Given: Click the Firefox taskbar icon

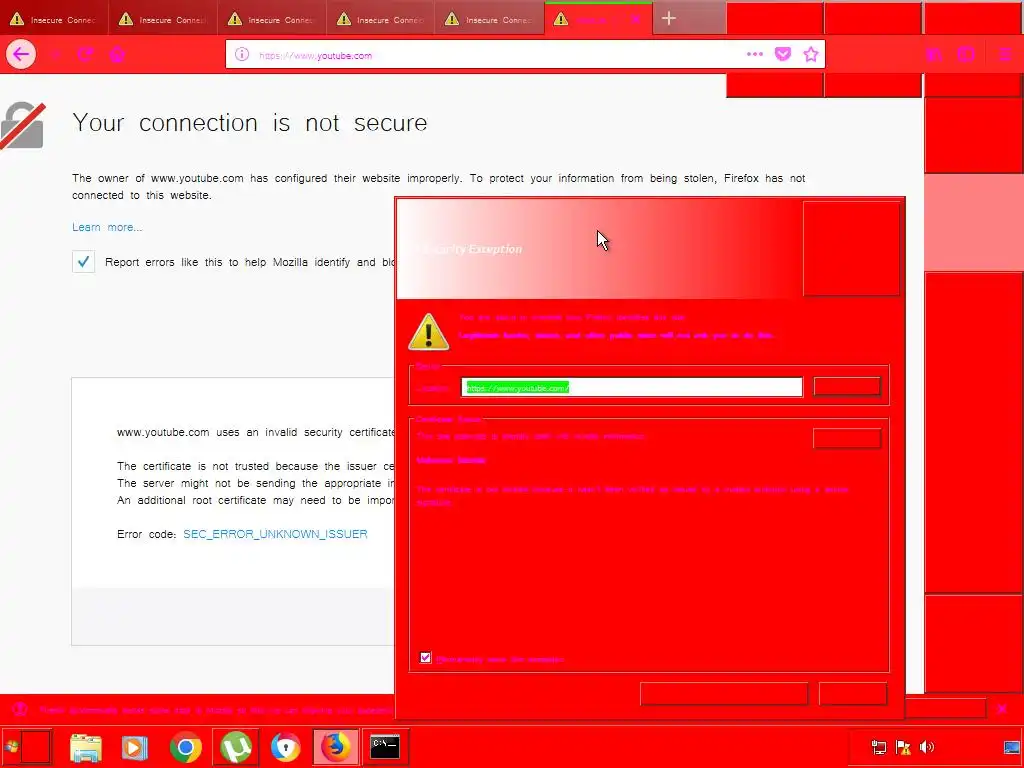Looking at the screenshot, I should pyautogui.click(x=336, y=747).
